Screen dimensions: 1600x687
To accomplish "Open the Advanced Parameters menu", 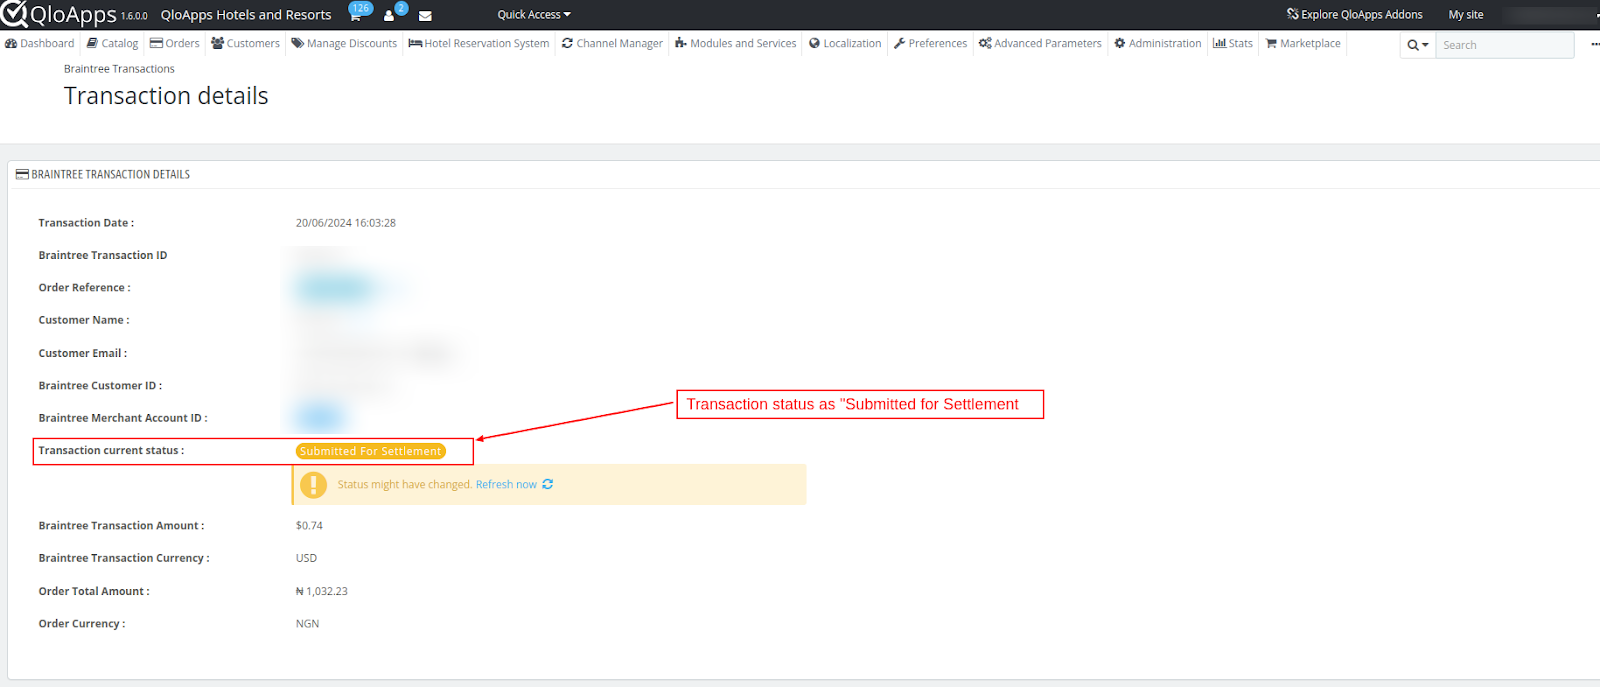I will (1041, 44).
